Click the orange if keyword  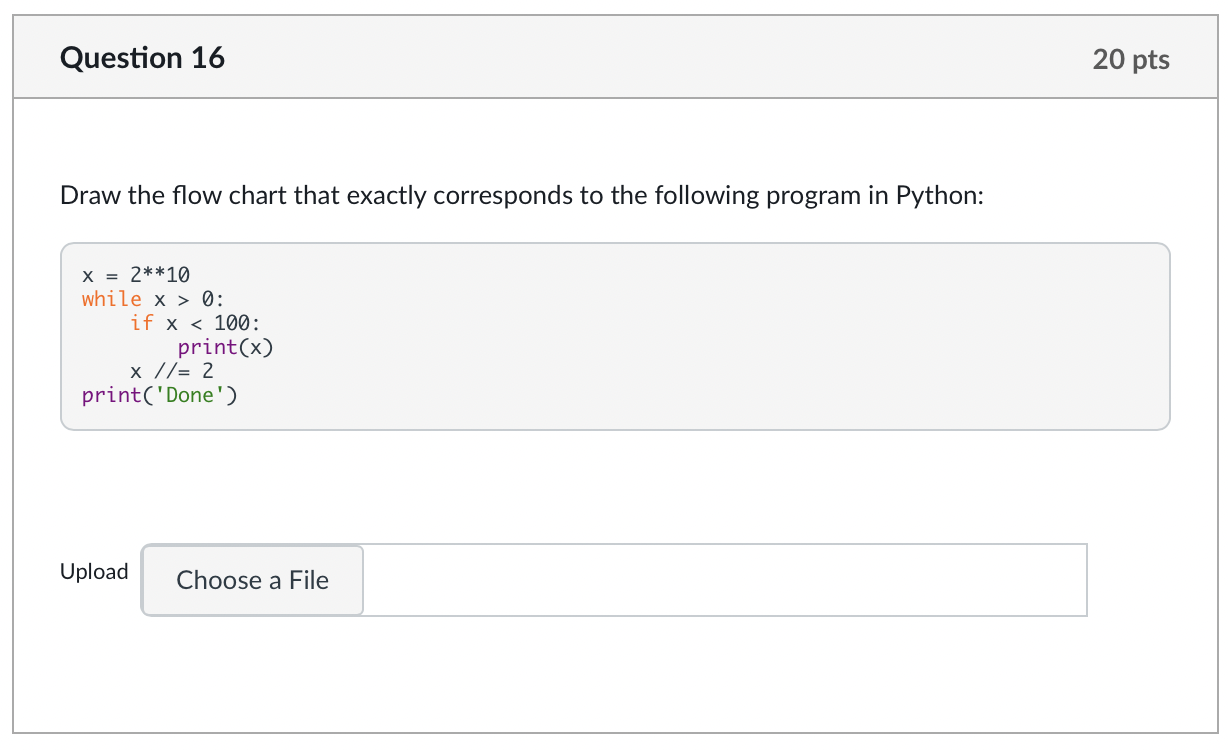pos(141,322)
